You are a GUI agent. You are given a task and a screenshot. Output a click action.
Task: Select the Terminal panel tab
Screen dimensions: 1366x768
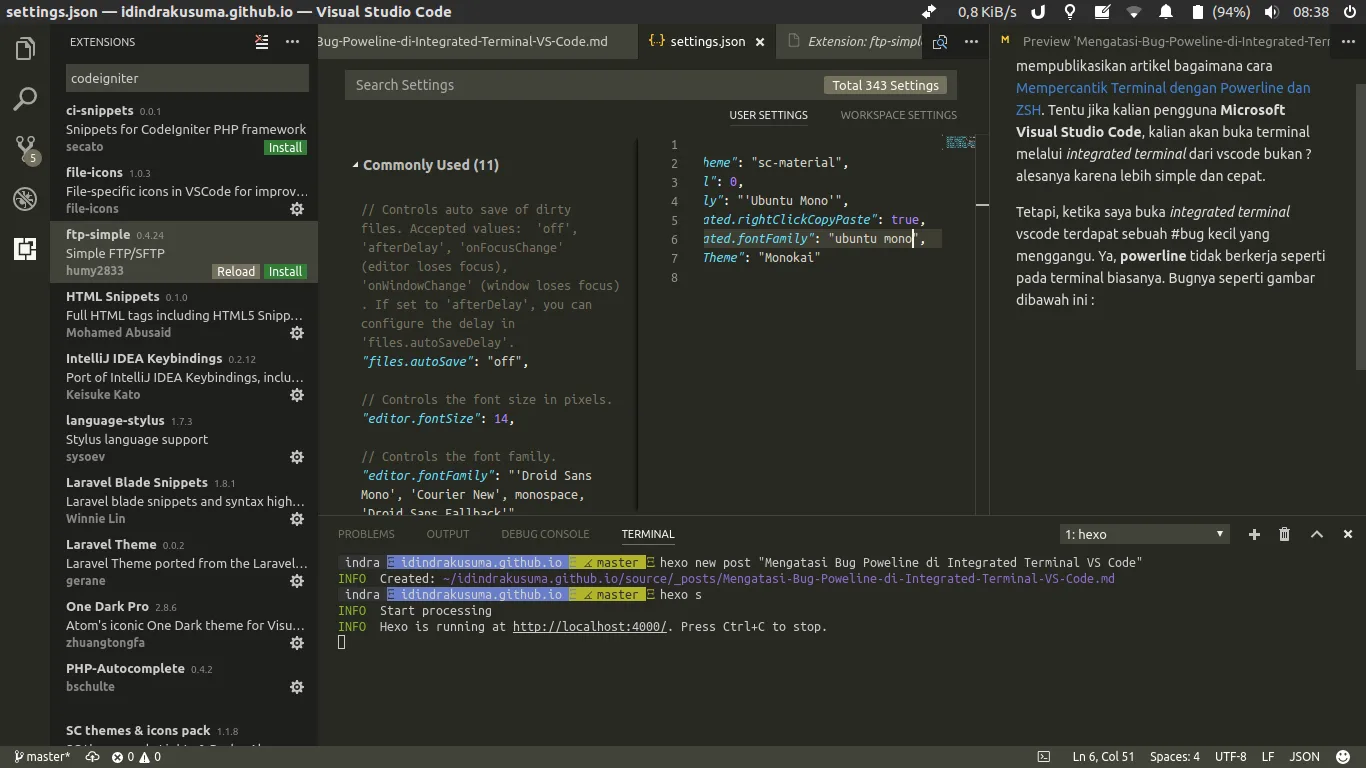[x=648, y=534]
